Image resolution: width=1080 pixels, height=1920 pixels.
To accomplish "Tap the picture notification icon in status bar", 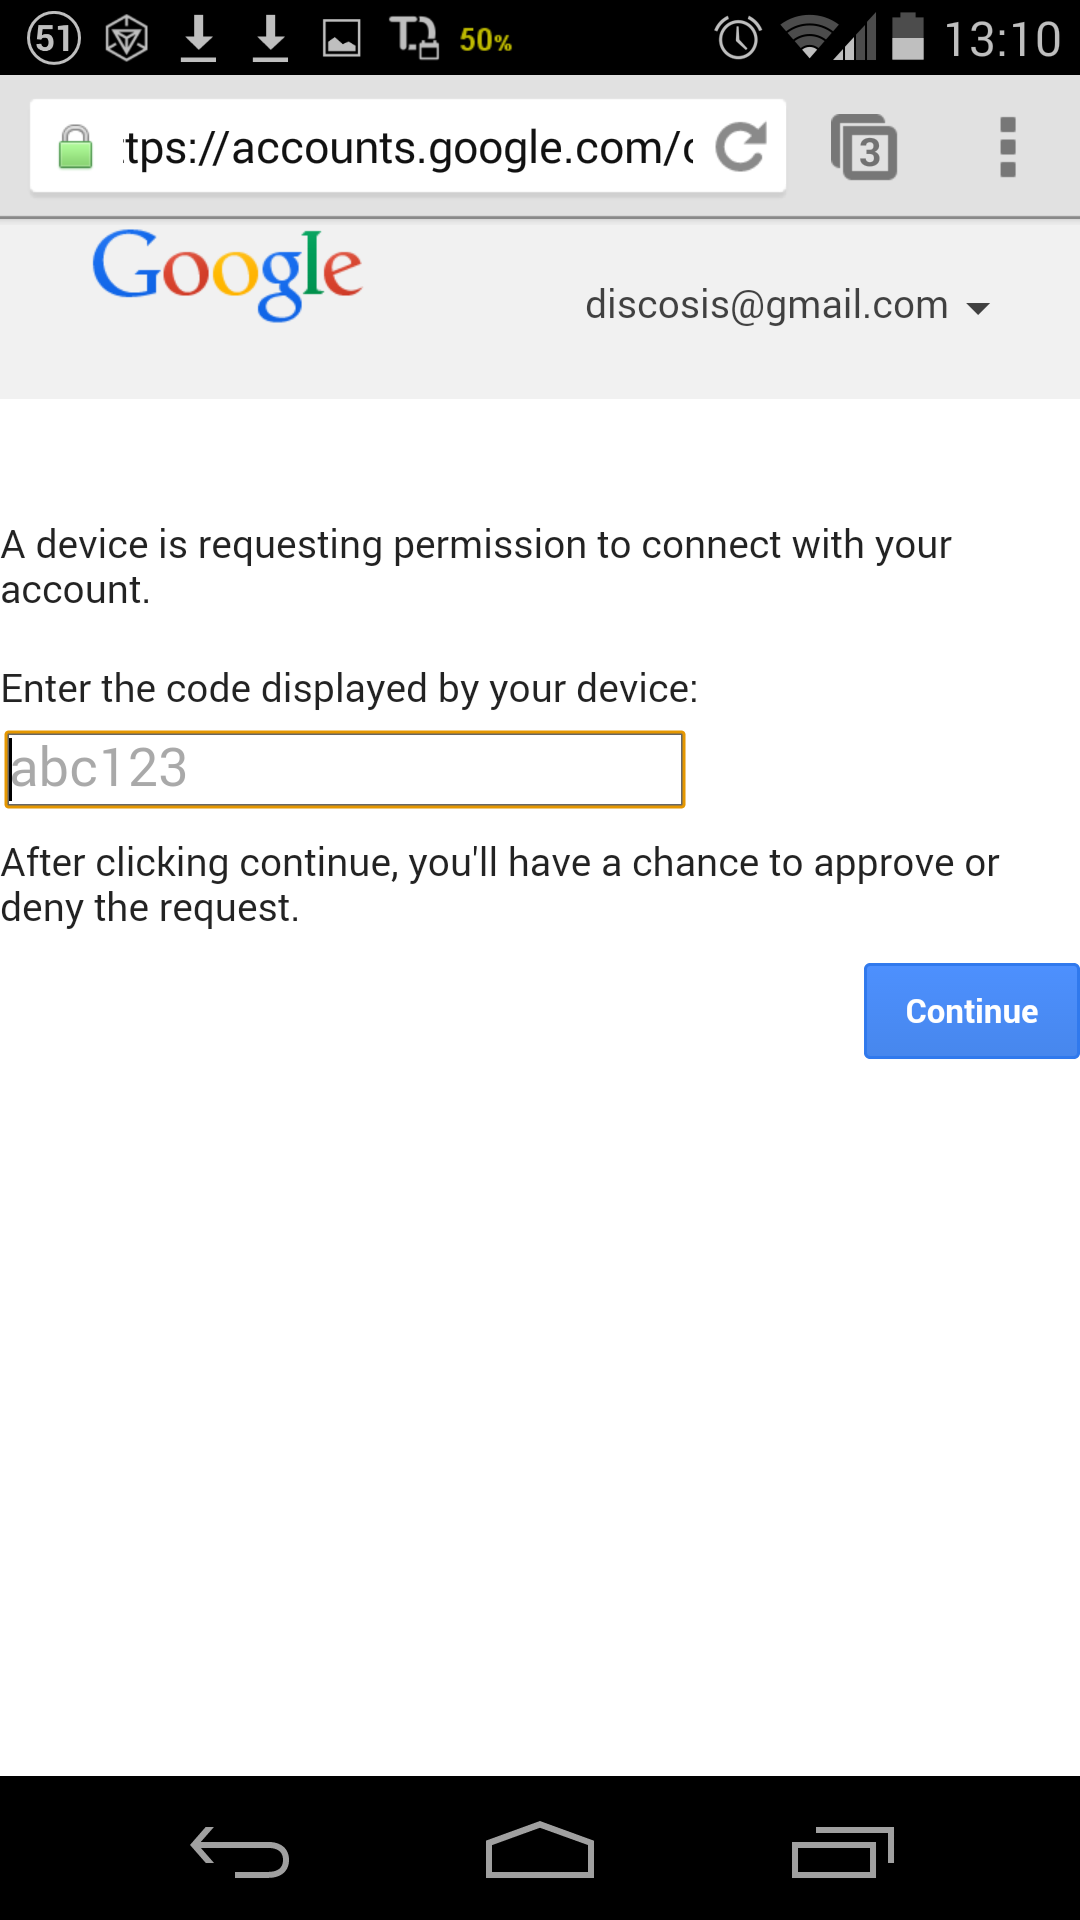I will click(x=341, y=39).
